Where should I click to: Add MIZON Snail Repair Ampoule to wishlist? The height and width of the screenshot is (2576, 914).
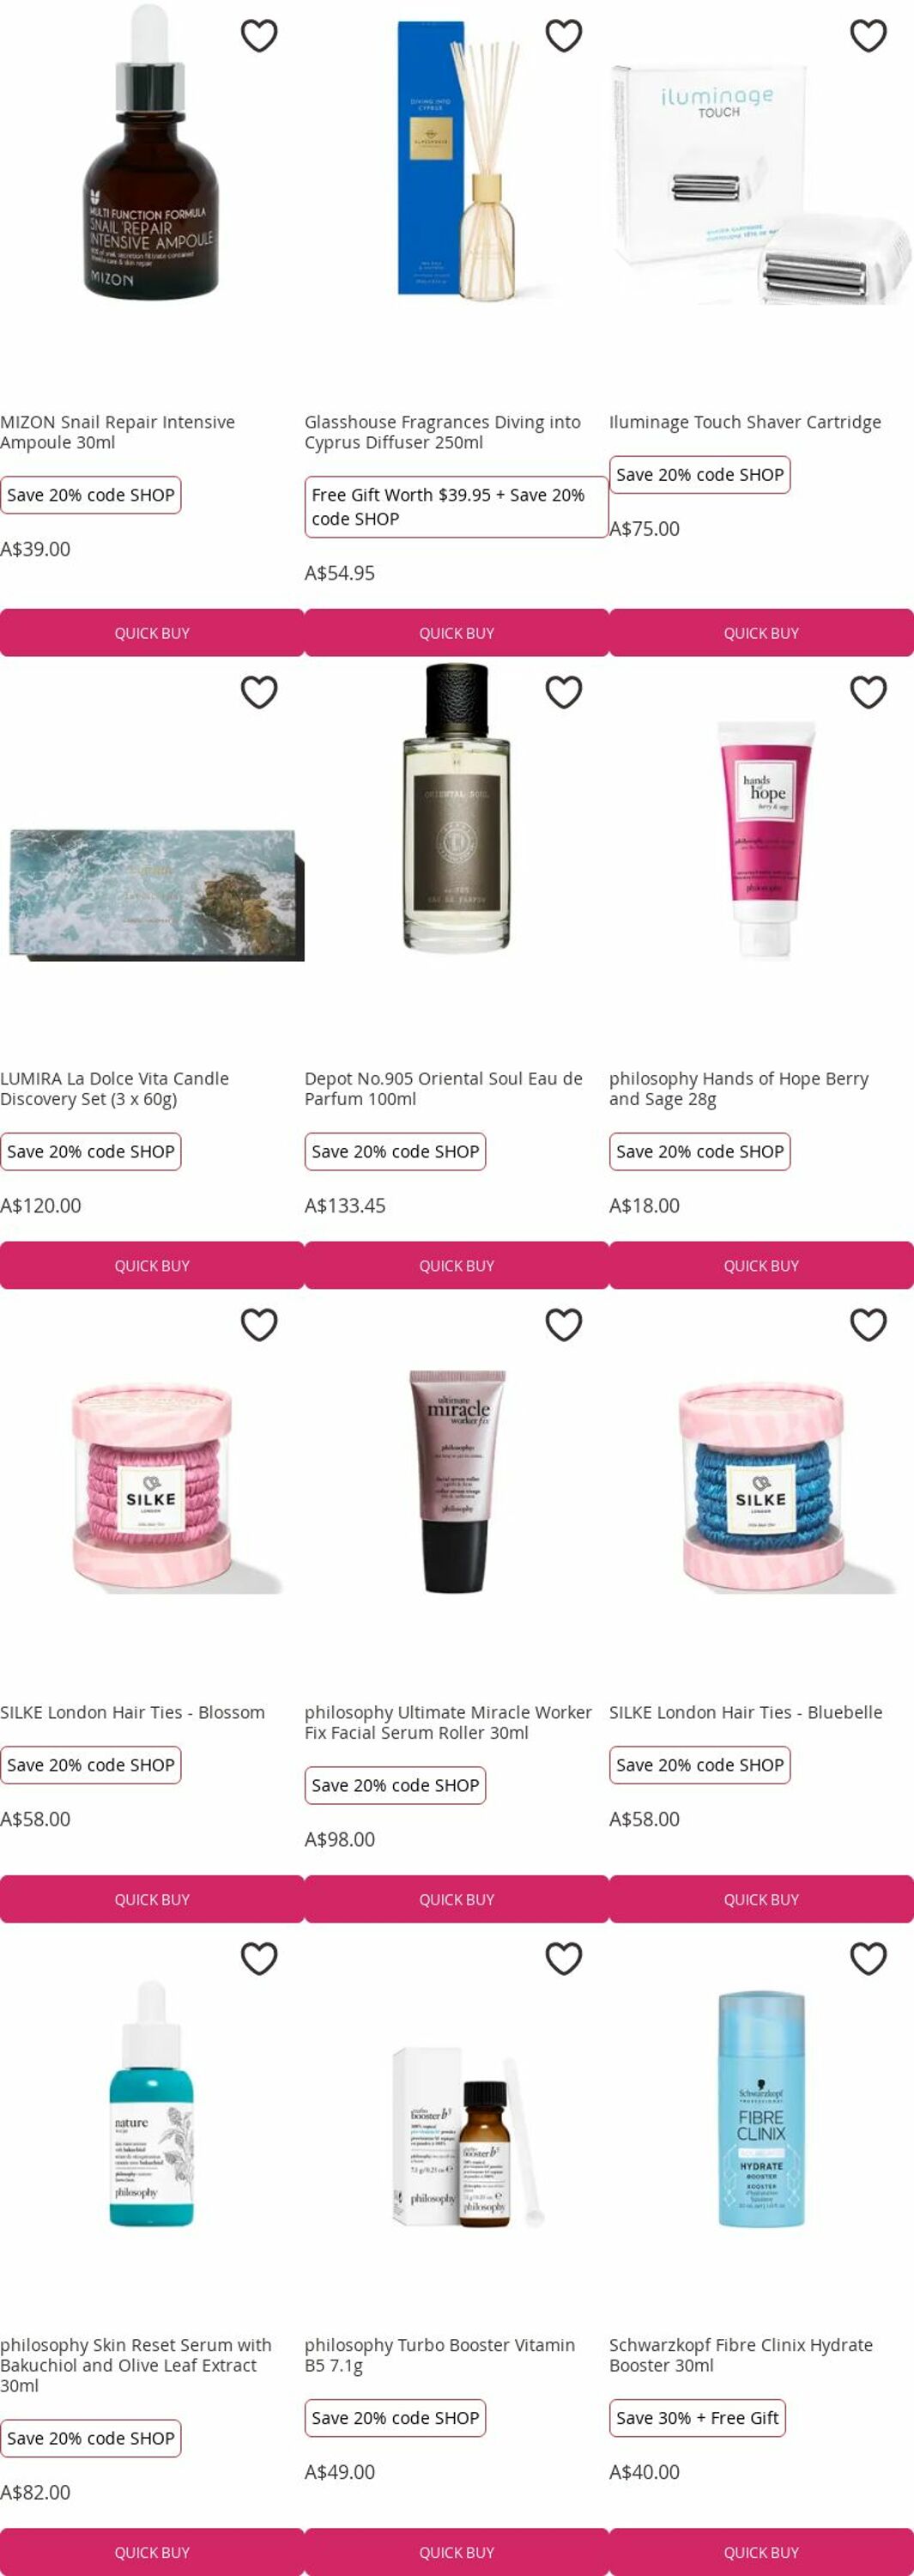click(259, 36)
